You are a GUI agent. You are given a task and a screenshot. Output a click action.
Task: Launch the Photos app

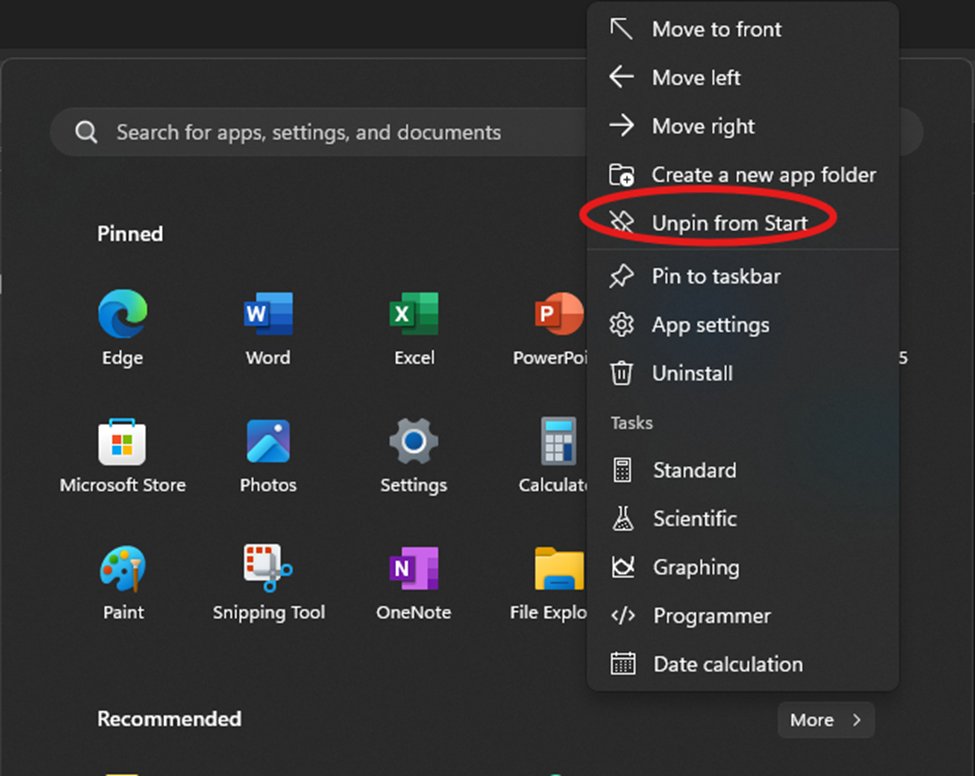click(x=268, y=456)
